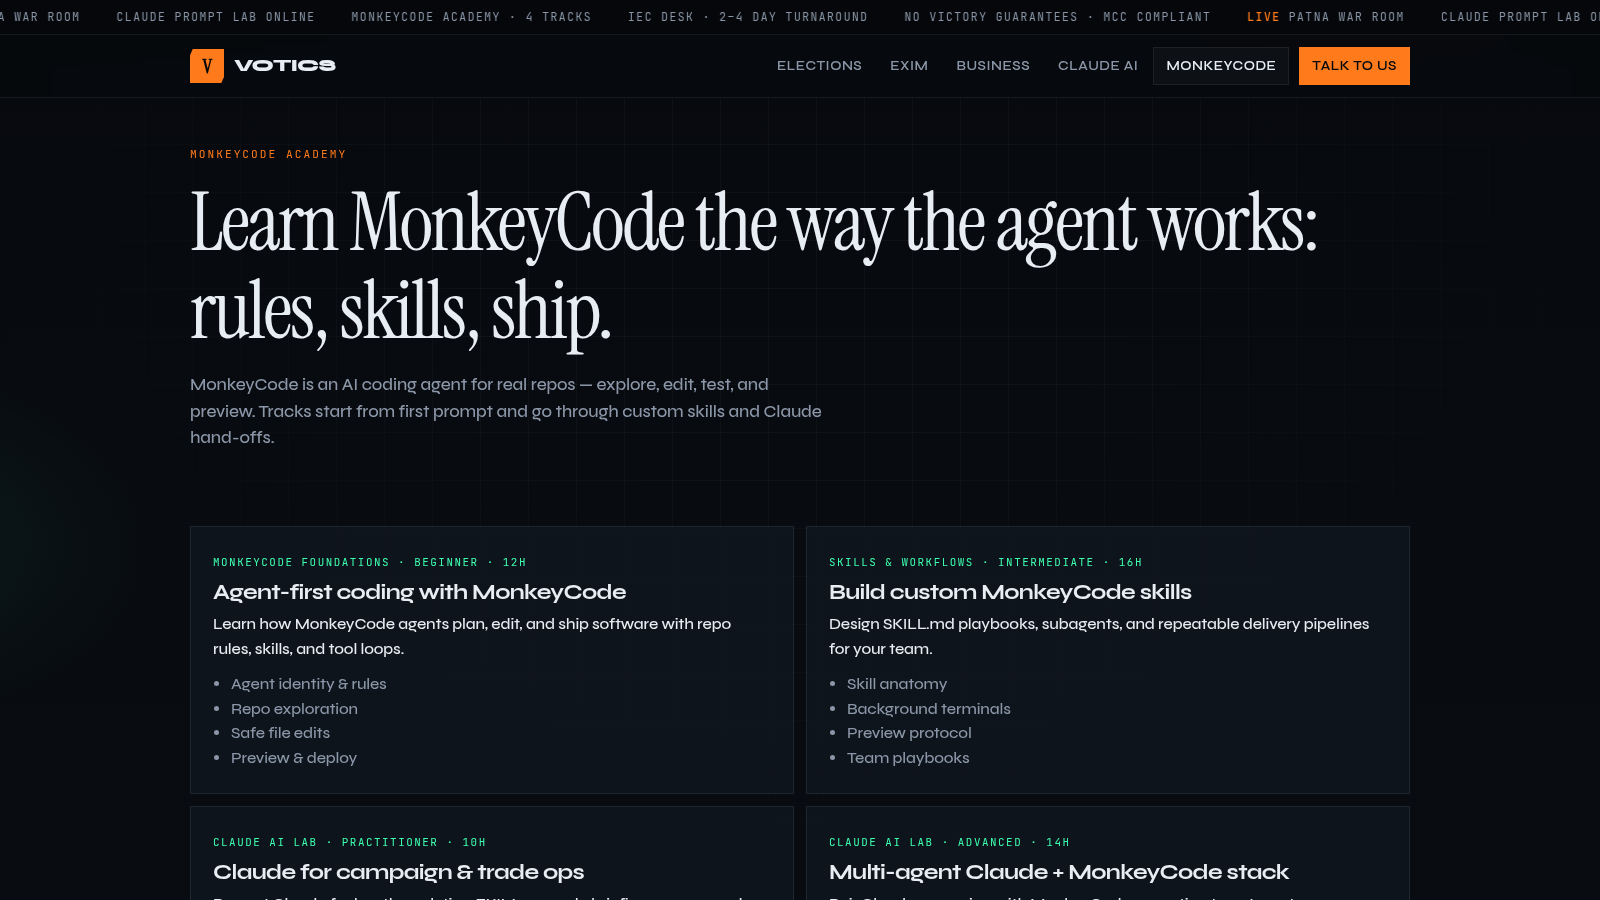1600x900 pixels.
Task: Click IEC Desk 2-4 Day Turnaround ticker
Action: (748, 17)
